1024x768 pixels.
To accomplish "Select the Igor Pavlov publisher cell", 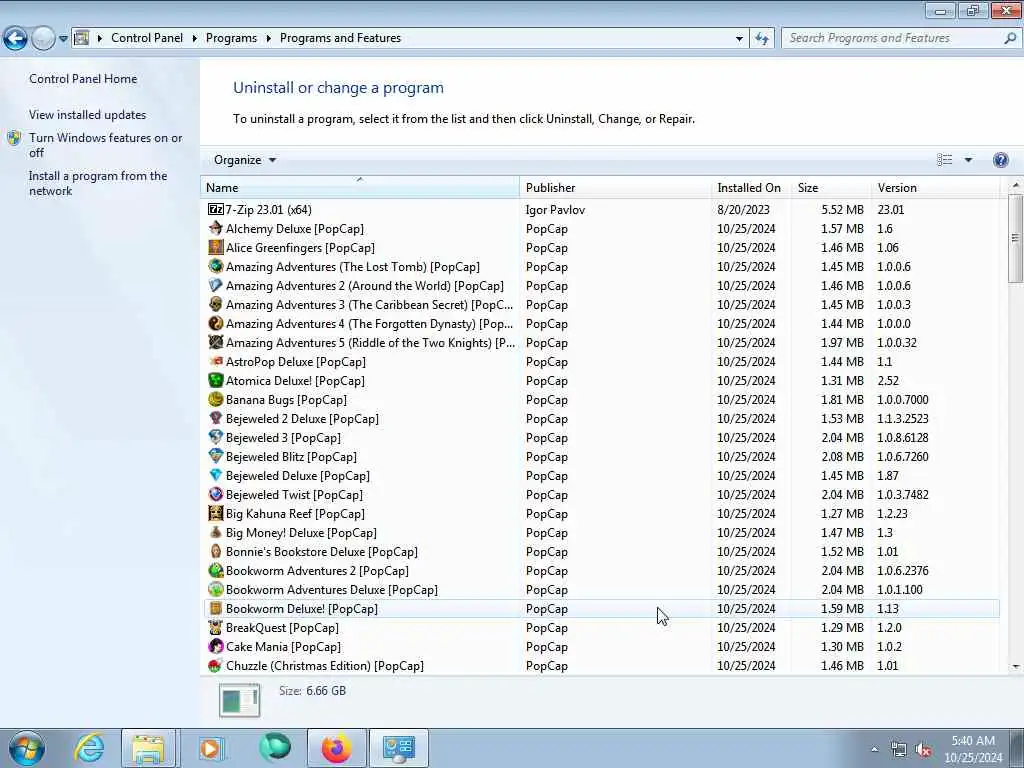I will click(x=555, y=210).
